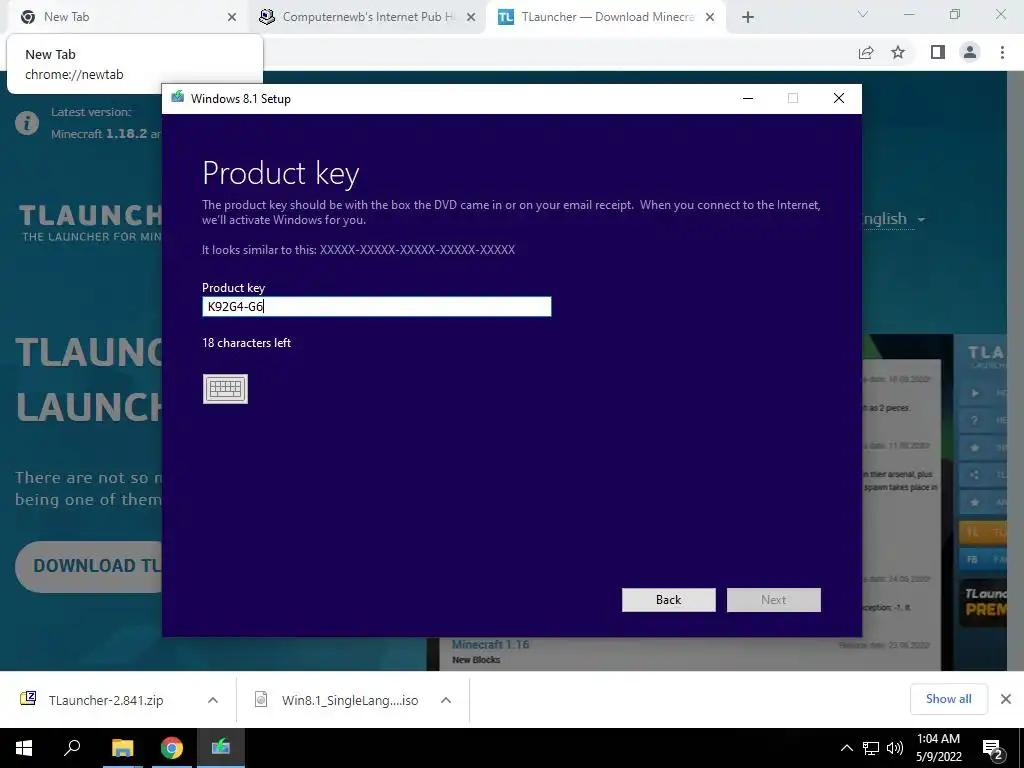This screenshot has width=1024, height=768.
Task: Open Chrome three-dot menu
Action: click(1002, 52)
